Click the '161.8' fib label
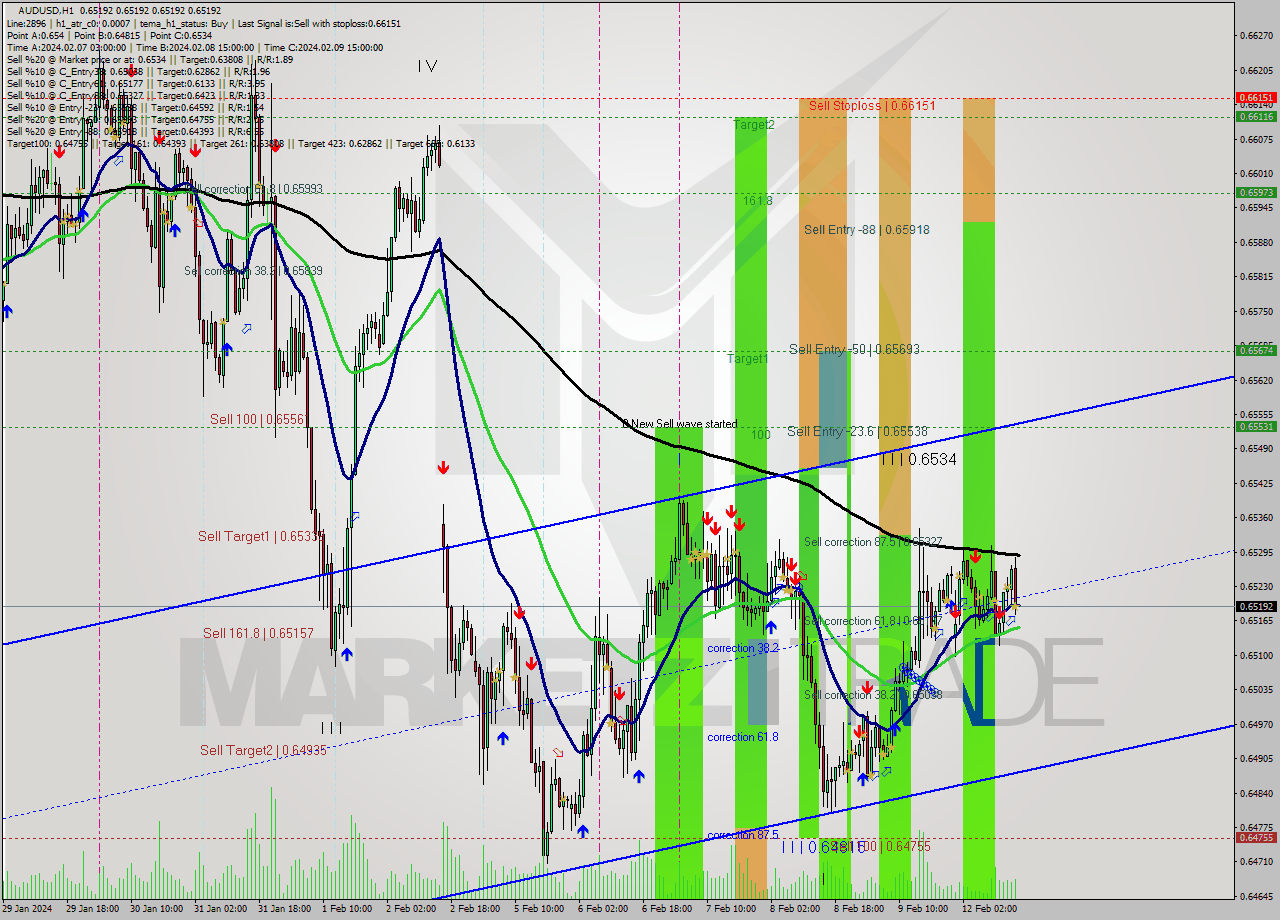This screenshot has height=920, width=1280. (x=757, y=200)
